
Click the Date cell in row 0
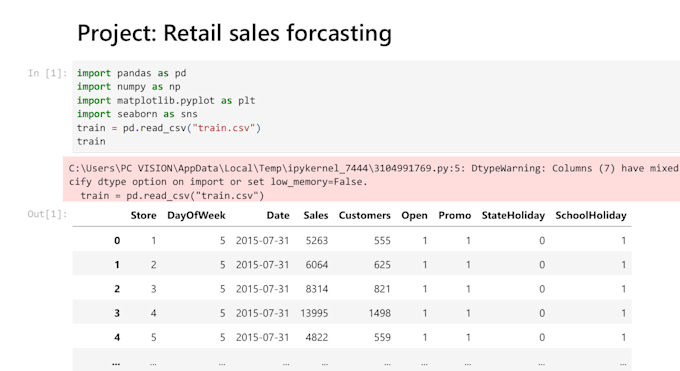click(262, 240)
